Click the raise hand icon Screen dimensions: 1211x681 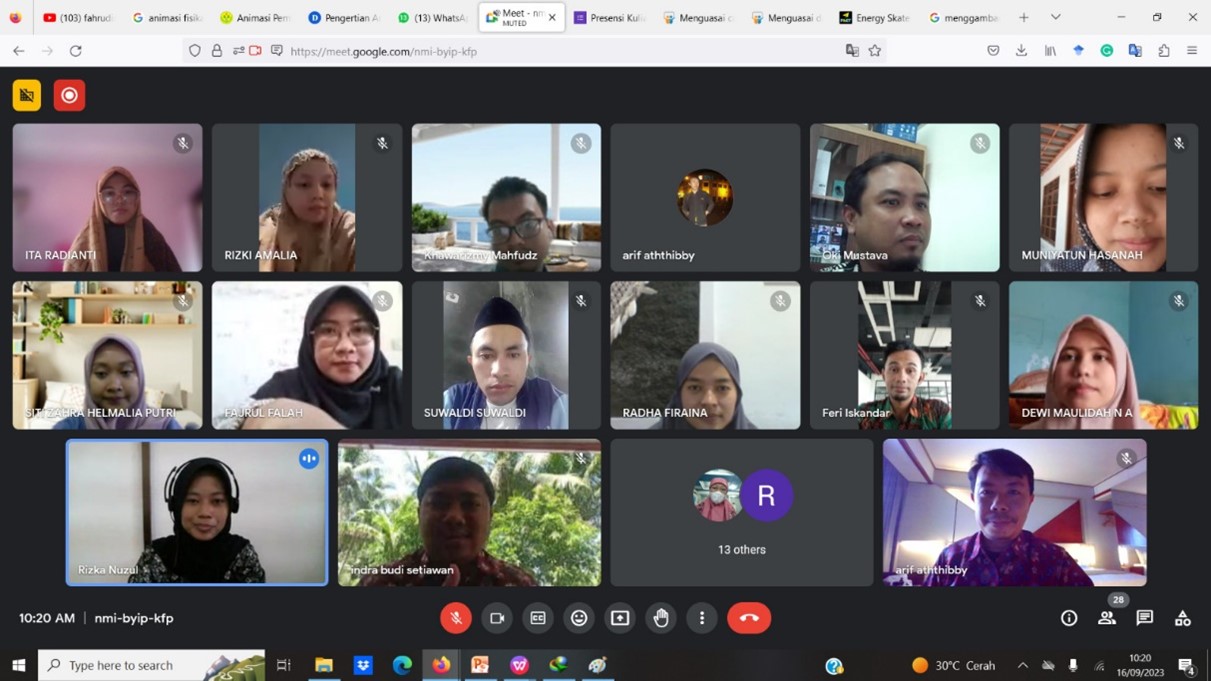coord(661,618)
